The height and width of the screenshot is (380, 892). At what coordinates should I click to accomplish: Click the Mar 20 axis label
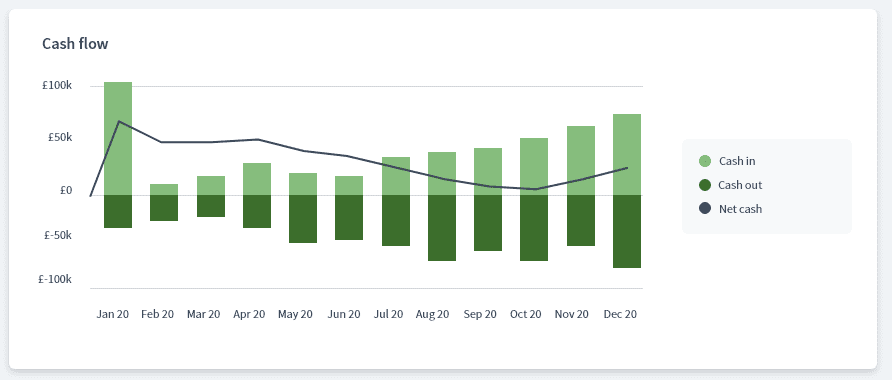(x=204, y=314)
